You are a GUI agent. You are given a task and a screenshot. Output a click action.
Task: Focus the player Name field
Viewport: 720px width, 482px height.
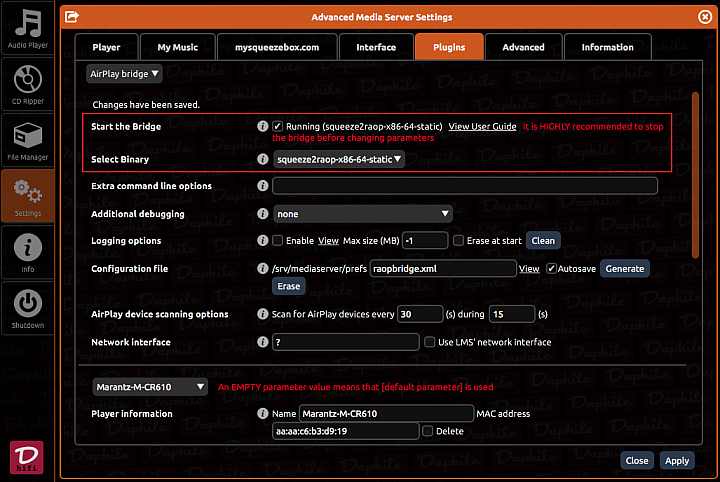coord(386,414)
